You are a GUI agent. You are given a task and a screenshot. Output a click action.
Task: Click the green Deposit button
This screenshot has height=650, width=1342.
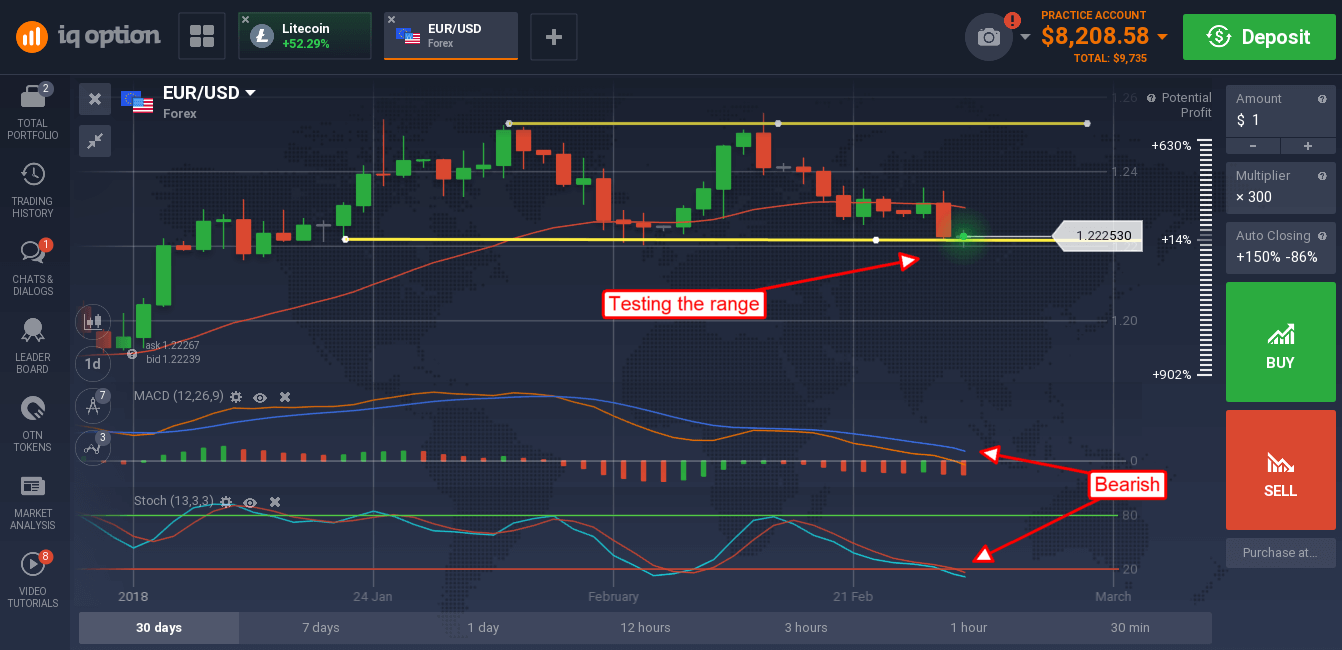[1258, 37]
